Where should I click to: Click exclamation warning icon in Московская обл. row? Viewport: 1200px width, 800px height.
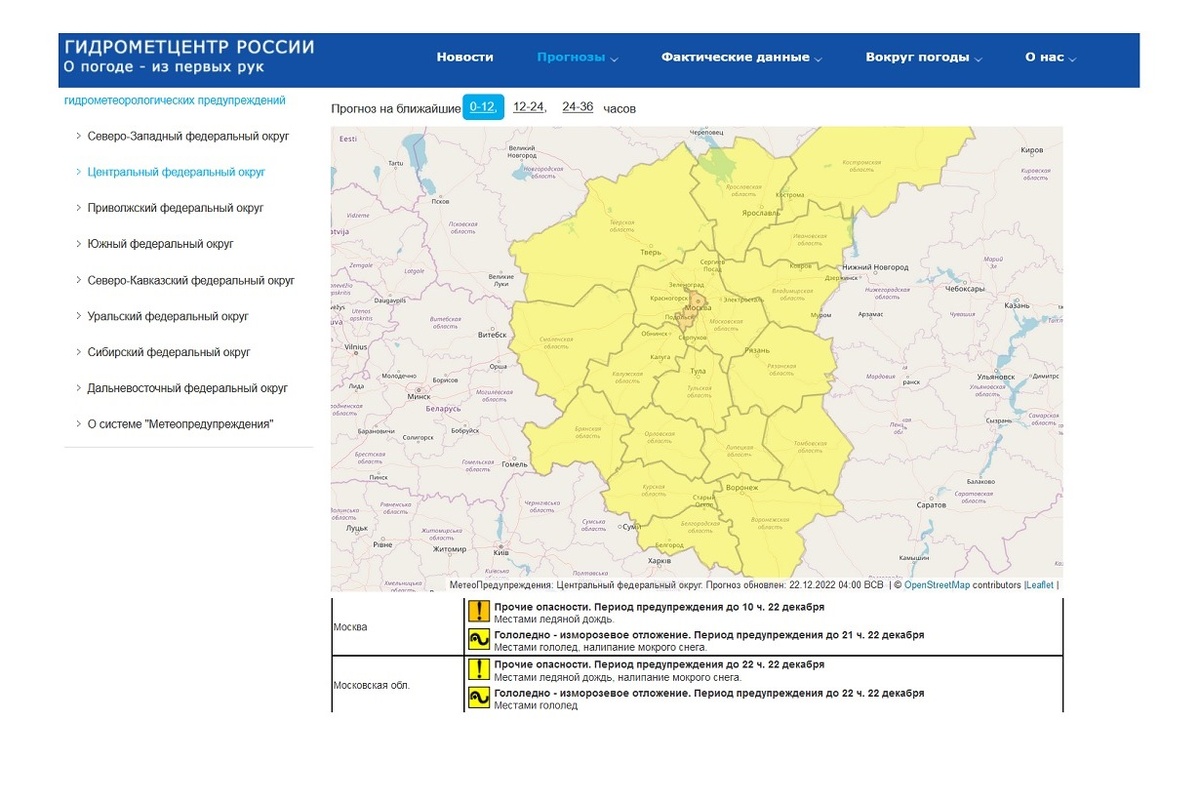(x=479, y=669)
